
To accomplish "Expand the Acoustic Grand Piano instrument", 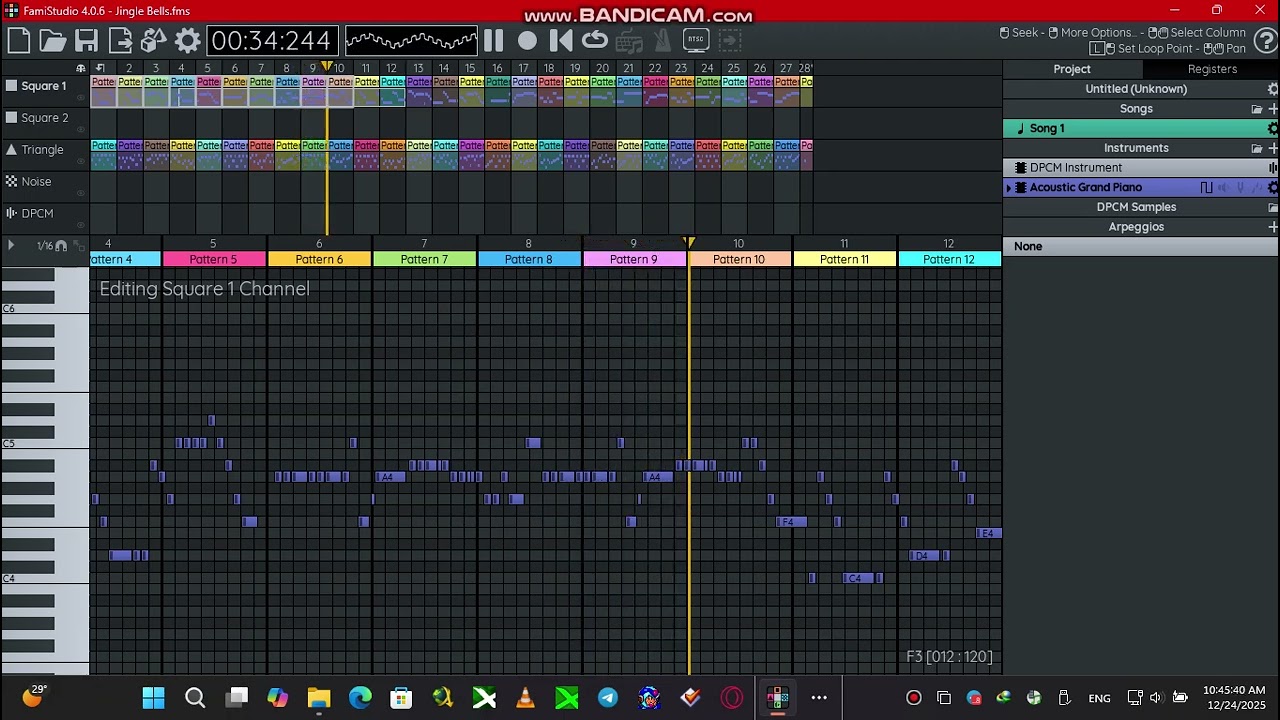I will point(1008,188).
